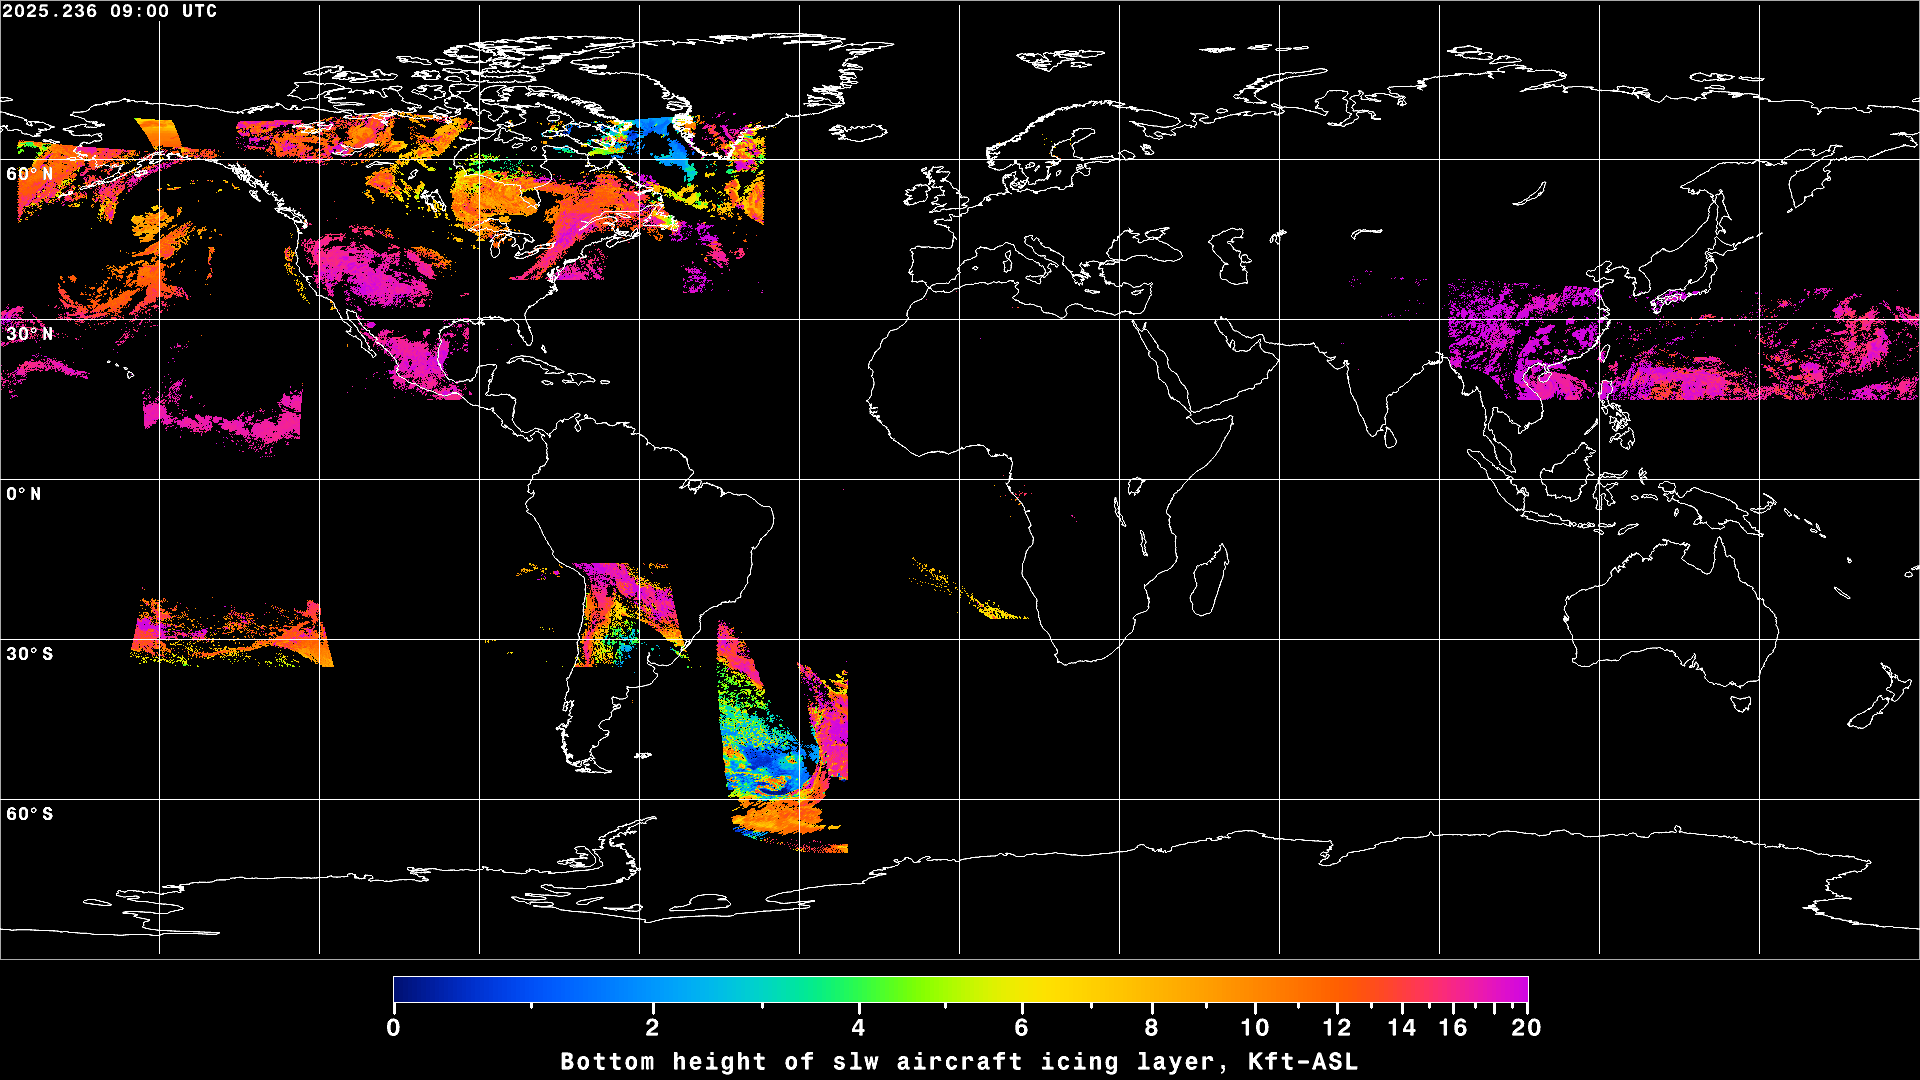Click the magenta end of colorbar
Image resolution: width=1920 pixels, height=1080 pixels.
pyautogui.click(x=1518, y=989)
